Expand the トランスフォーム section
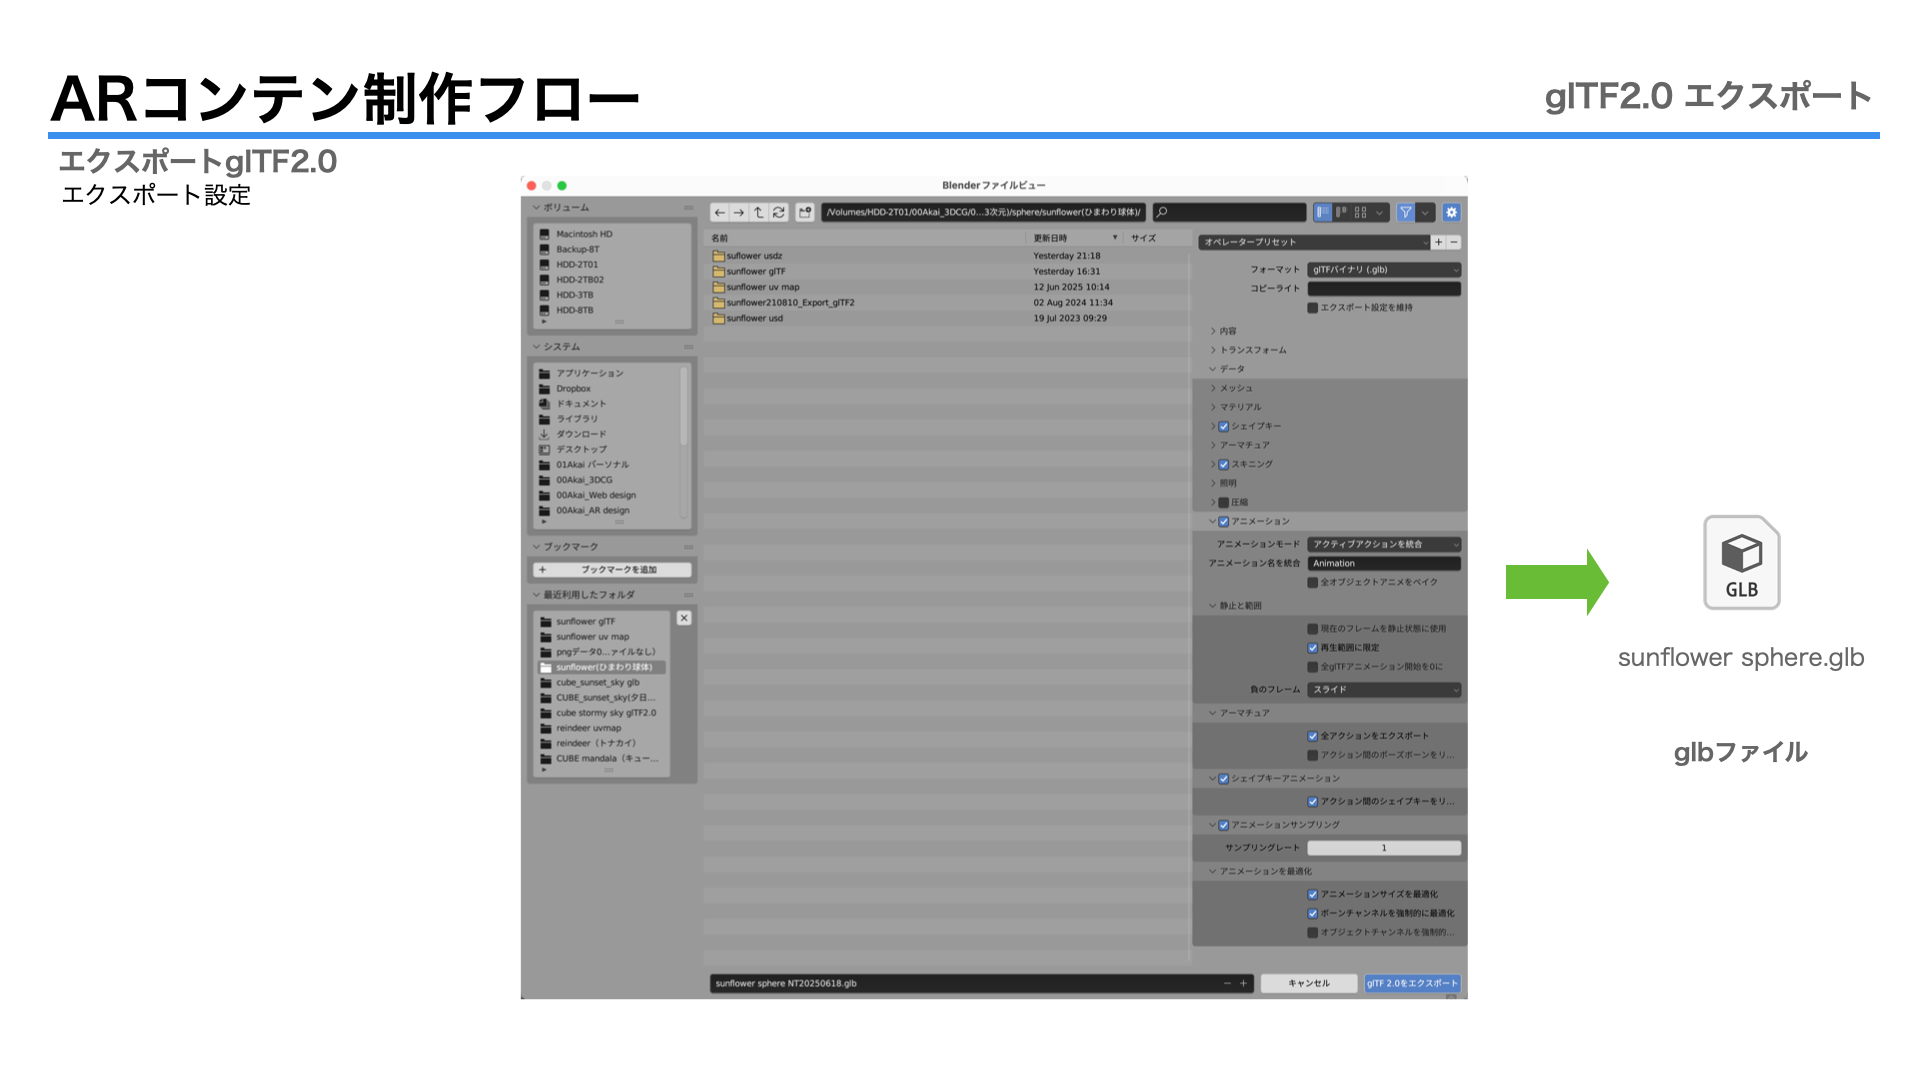The height and width of the screenshot is (1080, 1920). click(x=1249, y=350)
